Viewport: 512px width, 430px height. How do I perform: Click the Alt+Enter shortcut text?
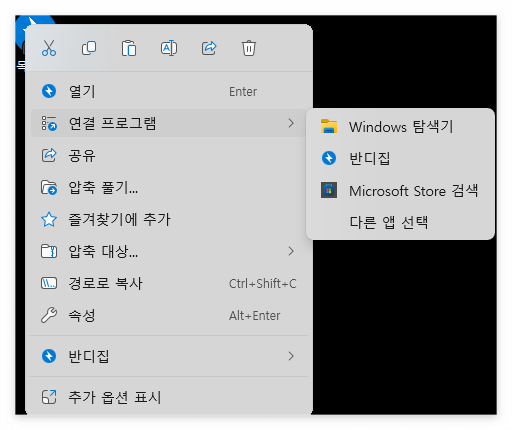pyautogui.click(x=255, y=315)
